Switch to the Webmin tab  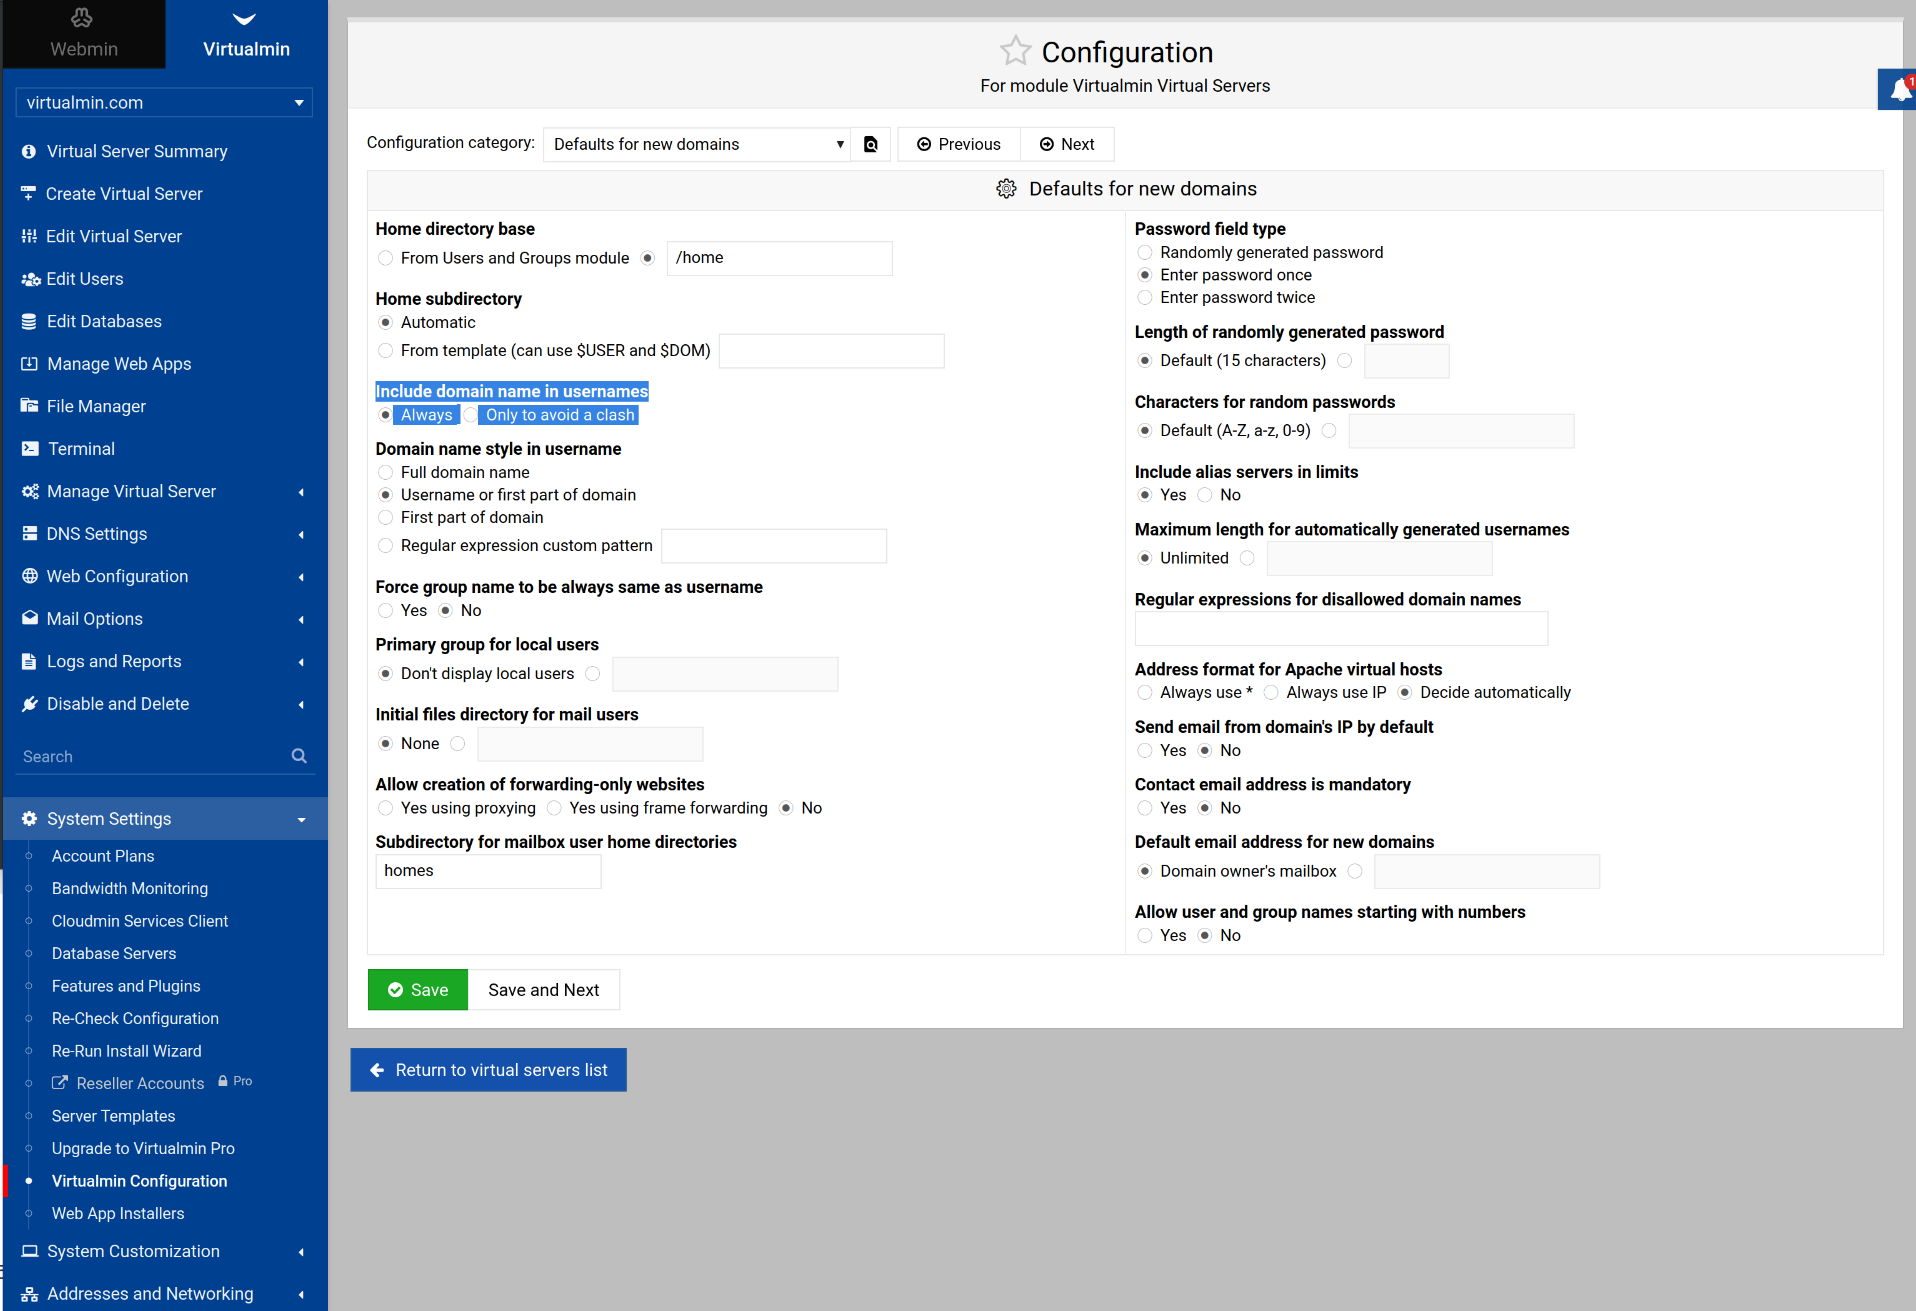coord(83,35)
